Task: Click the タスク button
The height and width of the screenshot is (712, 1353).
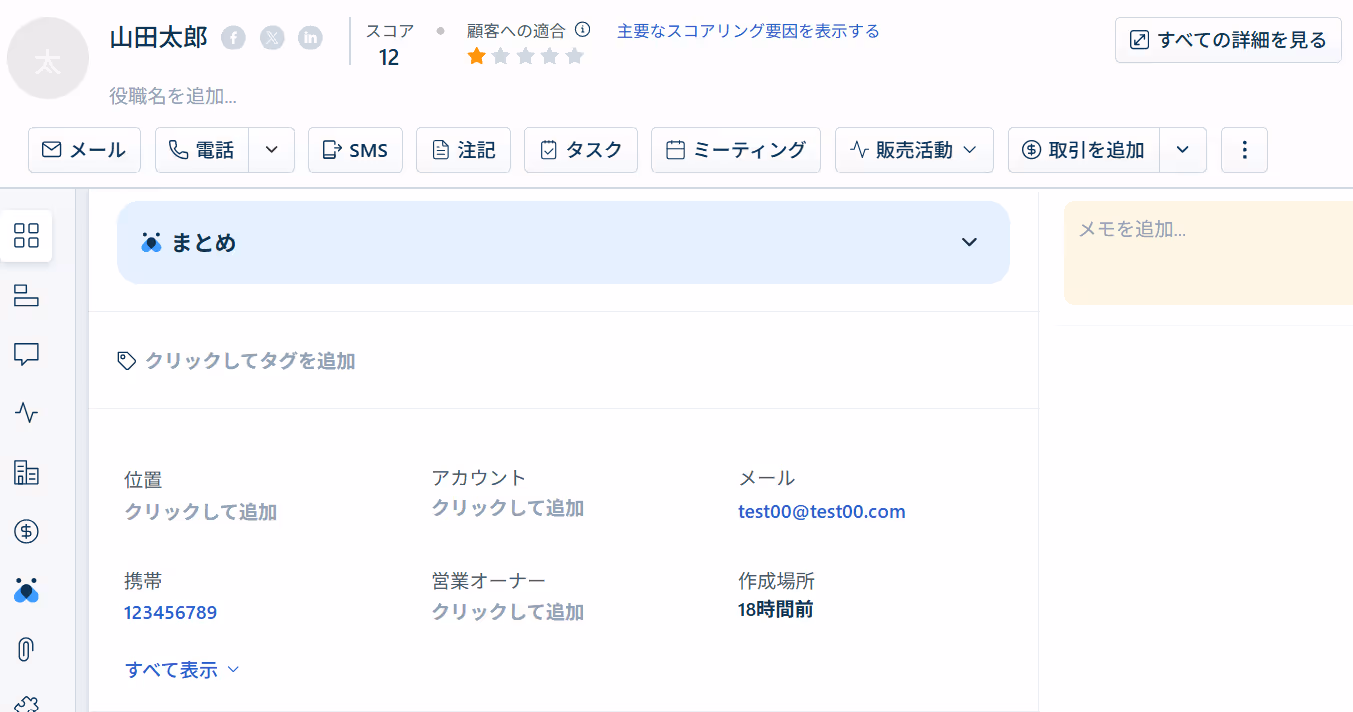Action: pyautogui.click(x=581, y=150)
